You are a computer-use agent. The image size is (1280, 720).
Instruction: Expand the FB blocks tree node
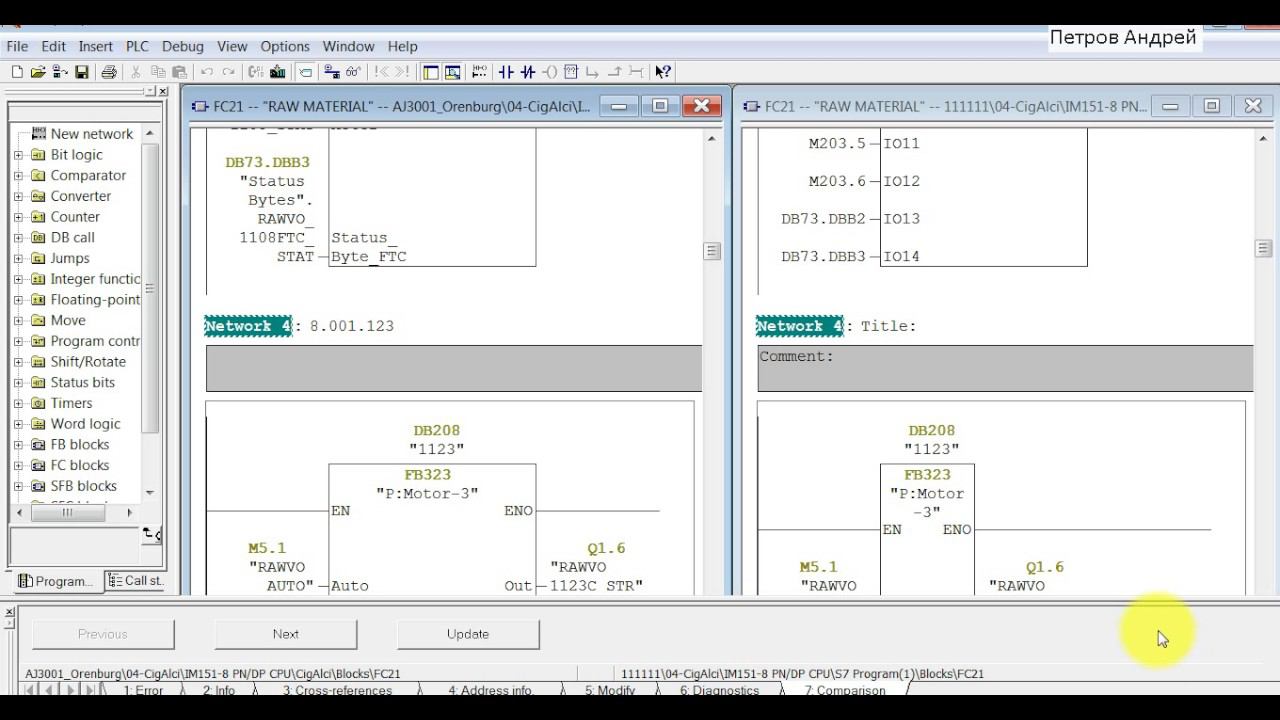(x=18, y=445)
